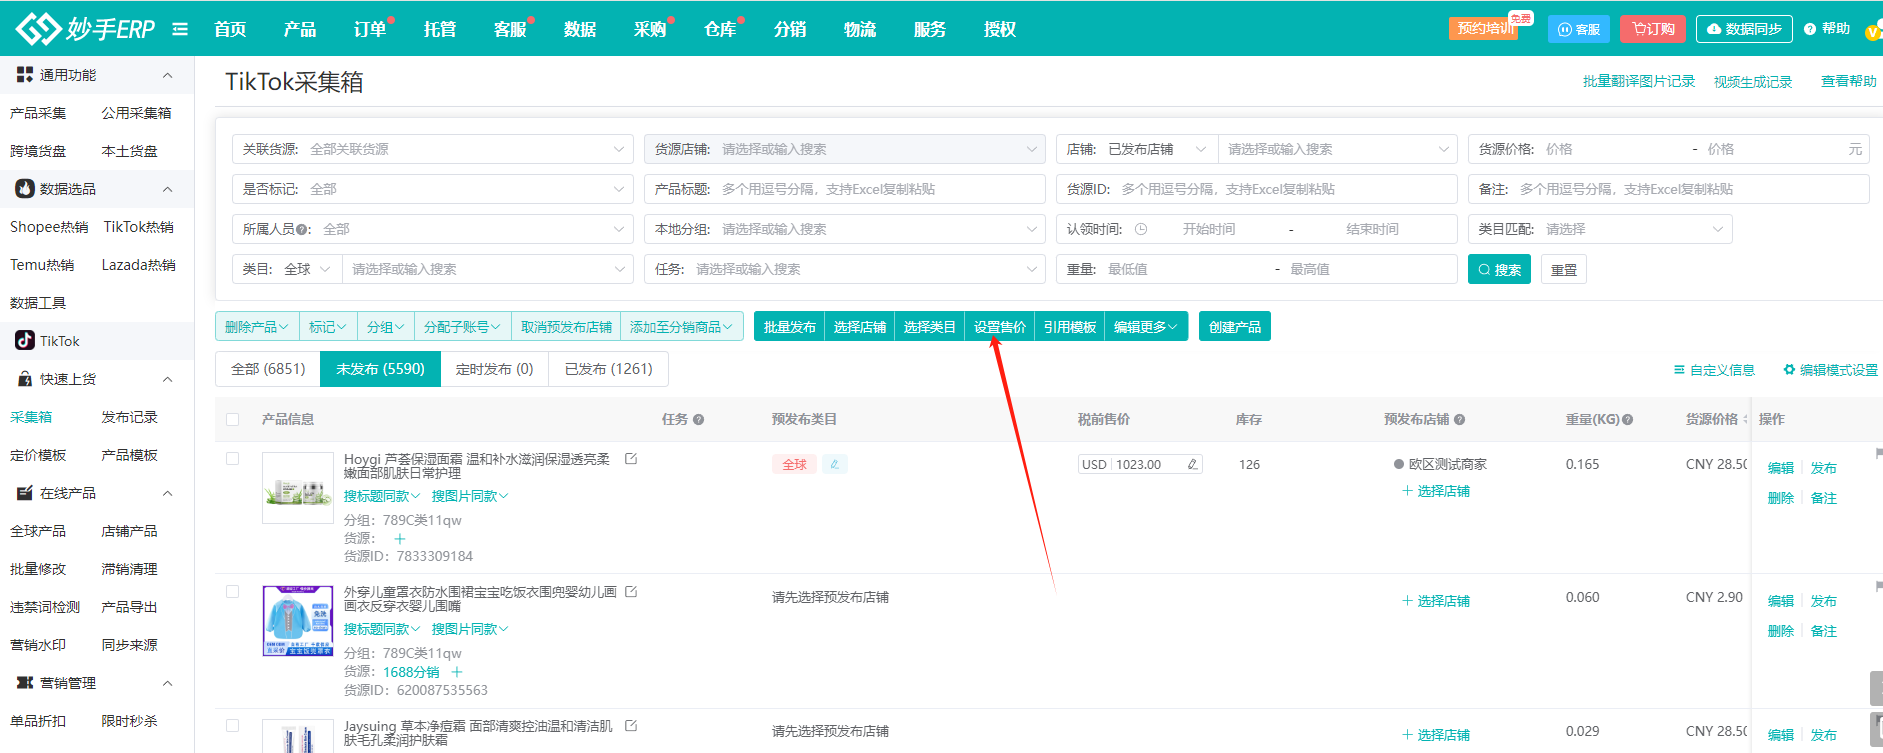Edit USD 1023.00 price with pencil icon
This screenshot has width=1883, height=753.
[x=1192, y=464]
